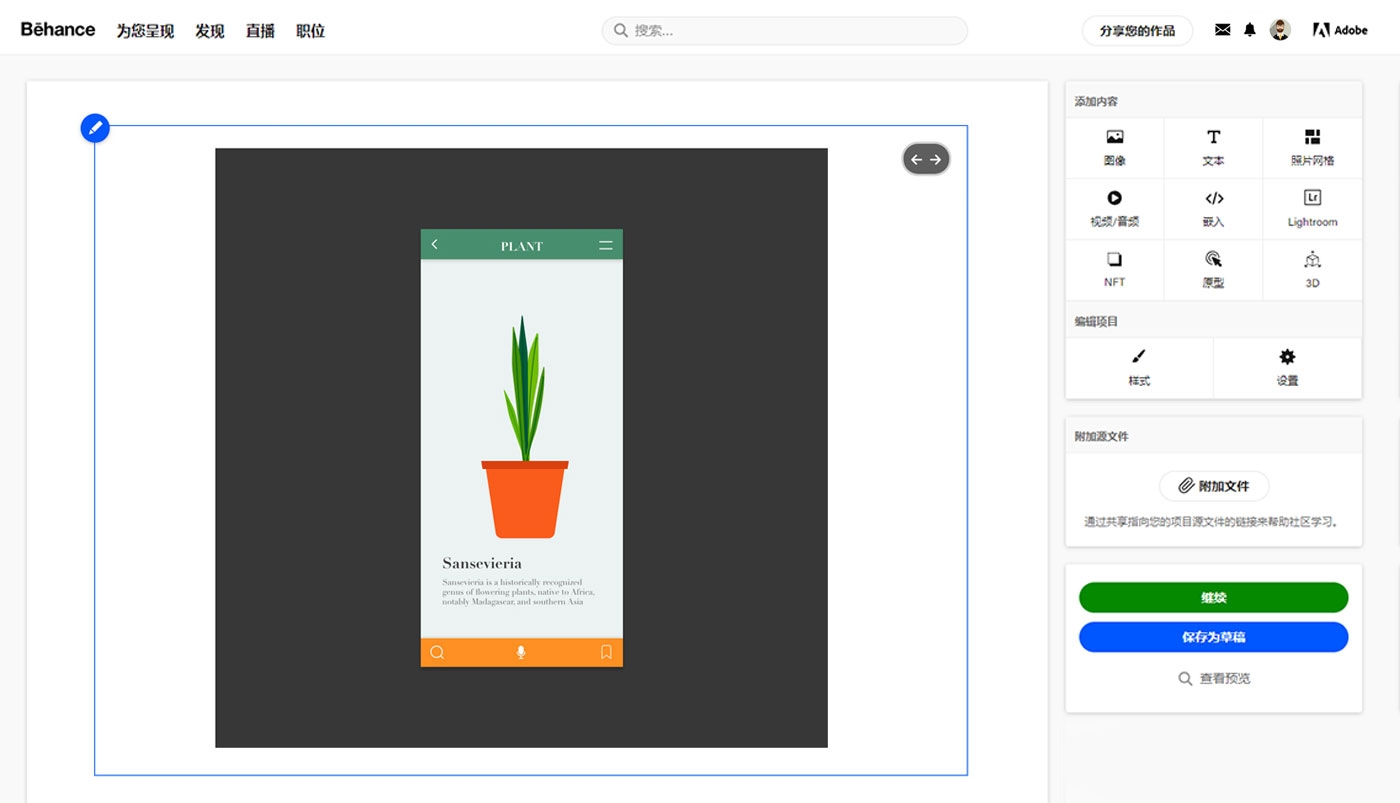1400x803 pixels.
Task: Add an image content block
Action: click(x=1114, y=147)
